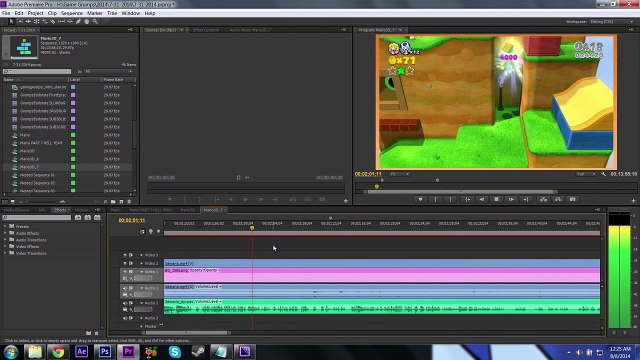The height and width of the screenshot is (360, 640).
Task: Click the timeline horizontal zoom scrollbar
Action: tap(186, 333)
